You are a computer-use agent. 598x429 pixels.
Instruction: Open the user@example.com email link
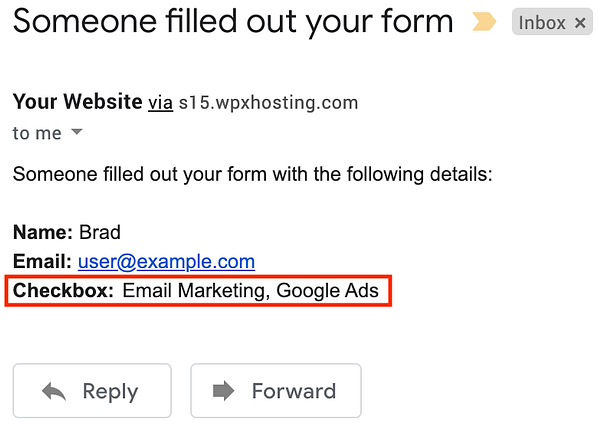[x=166, y=262]
